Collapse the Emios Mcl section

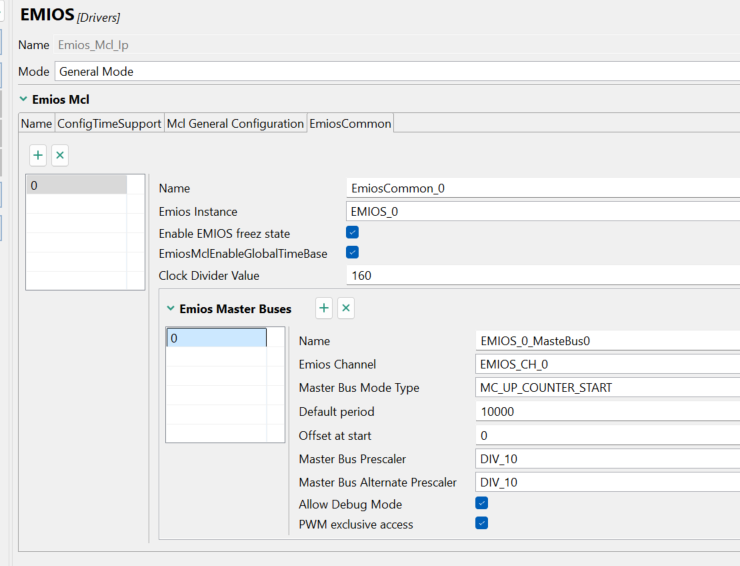click(23, 99)
